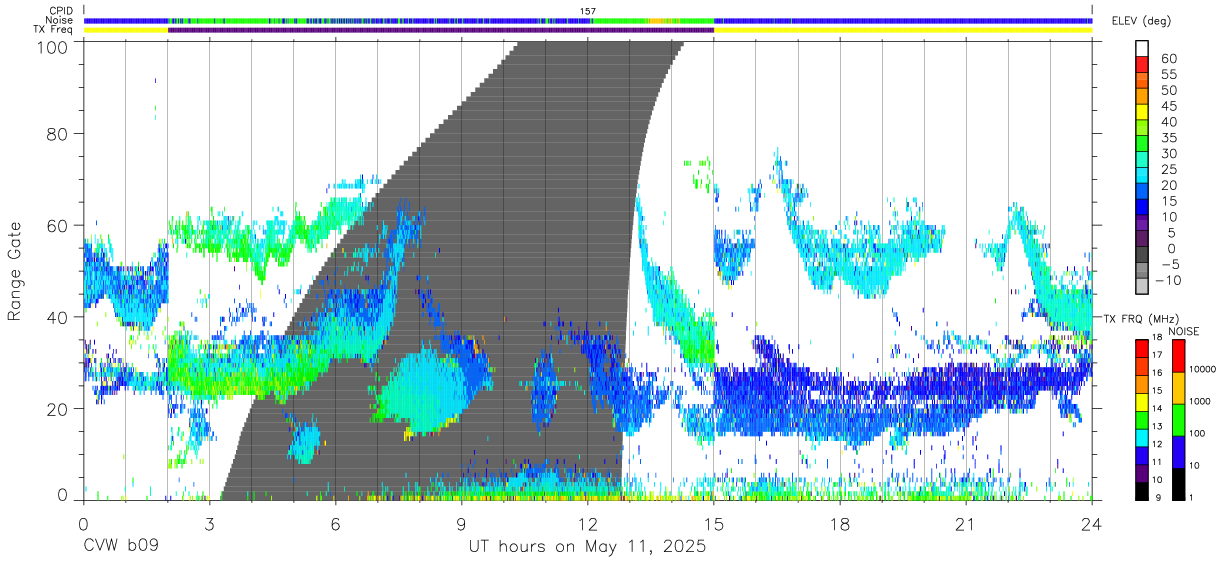The width and height of the screenshot is (1228, 567).
Task: Click the Range Gate axis title
Action: coord(15,273)
